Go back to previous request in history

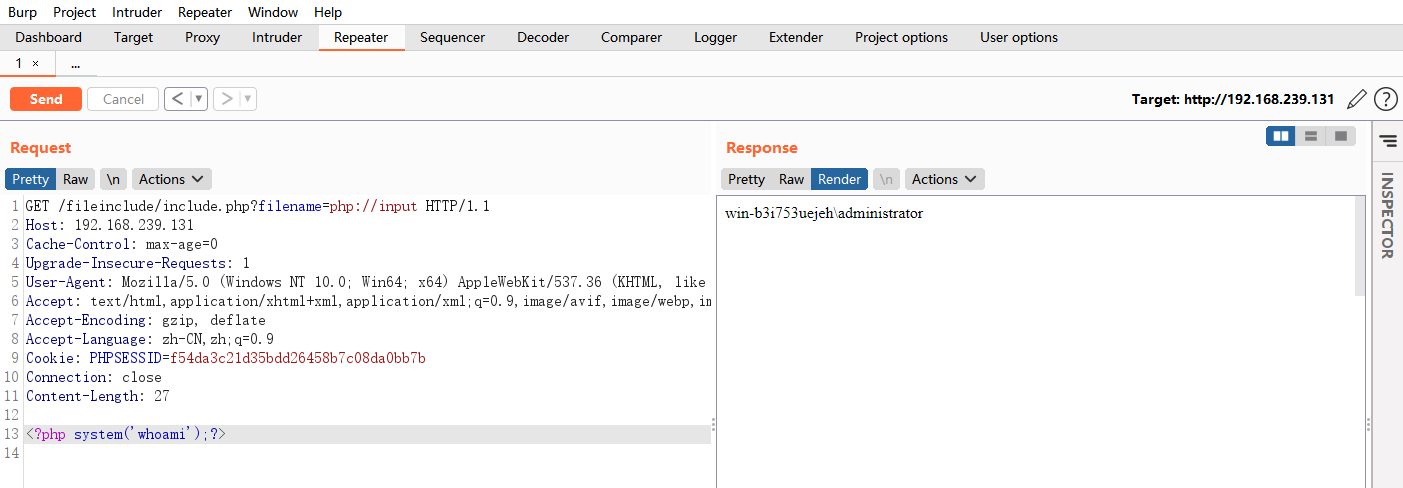(x=177, y=99)
